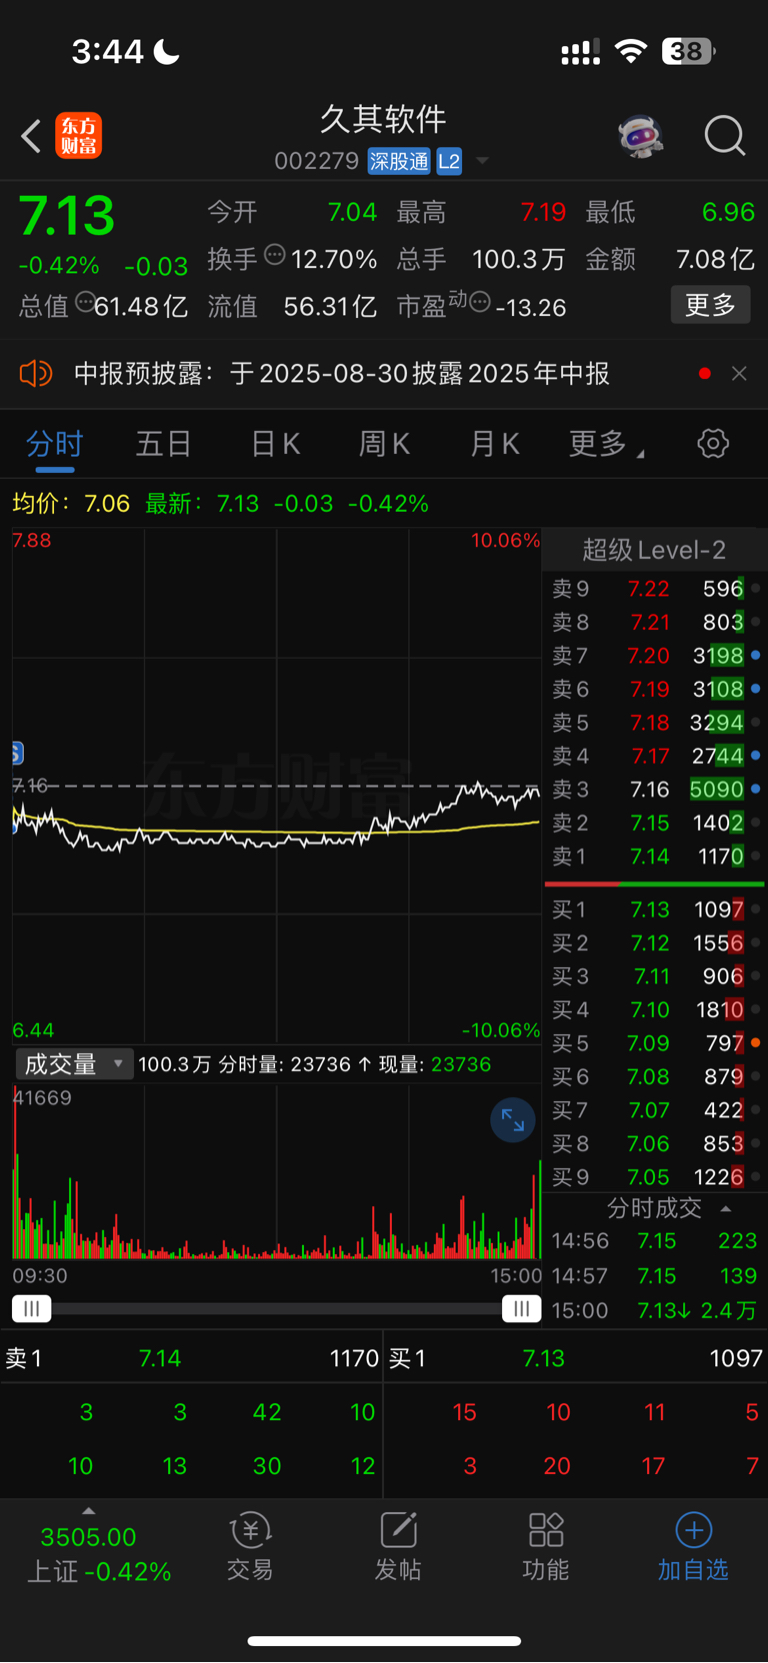Select 卖3 row at 7.16
Viewport: 768px width, 1663px height.
click(654, 789)
